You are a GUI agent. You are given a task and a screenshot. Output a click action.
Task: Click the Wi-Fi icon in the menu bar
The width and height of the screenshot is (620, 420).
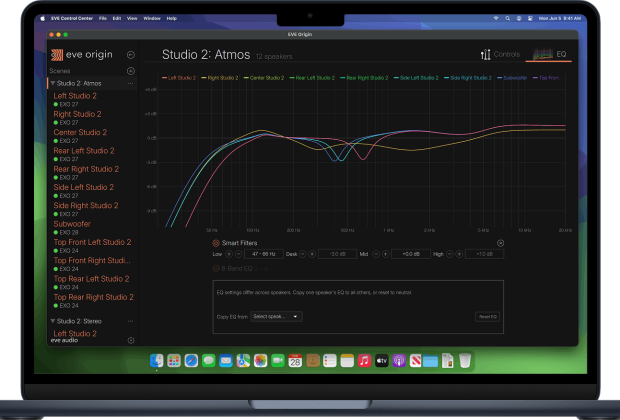496,18
